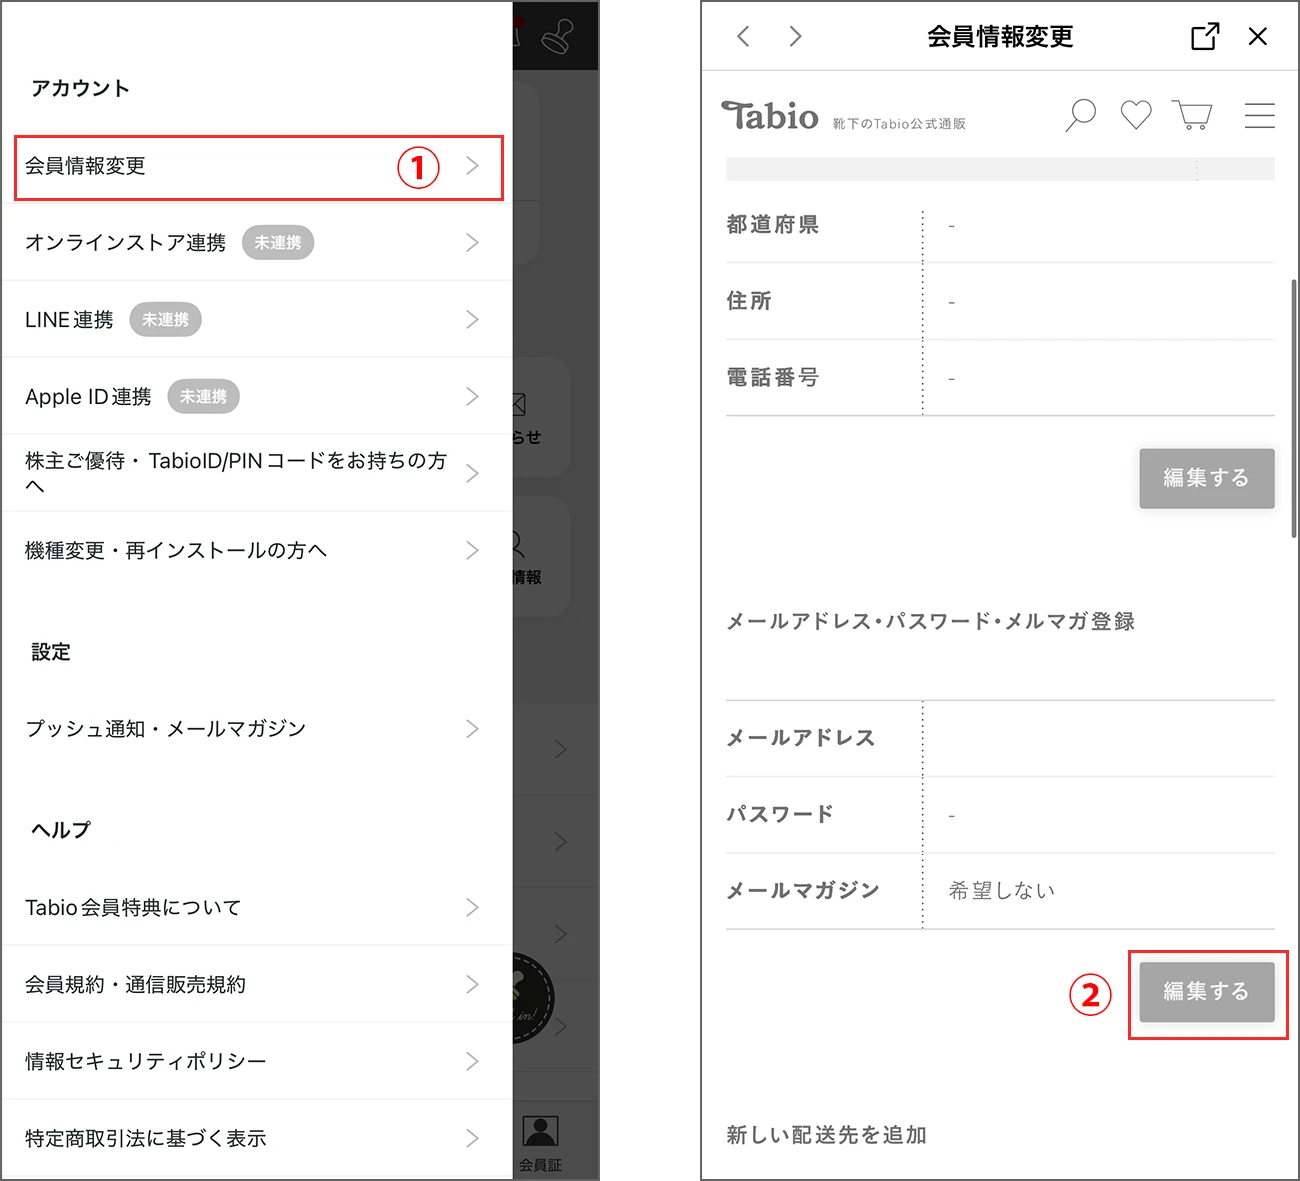This screenshot has height=1181, width=1300.
Task: Expand プッシュ通知・メールマガジン row chevron
Action: tap(472, 729)
